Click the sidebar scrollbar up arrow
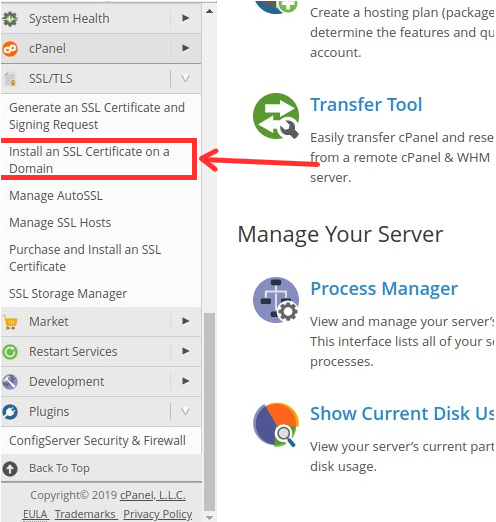 [x=209, y=11]
